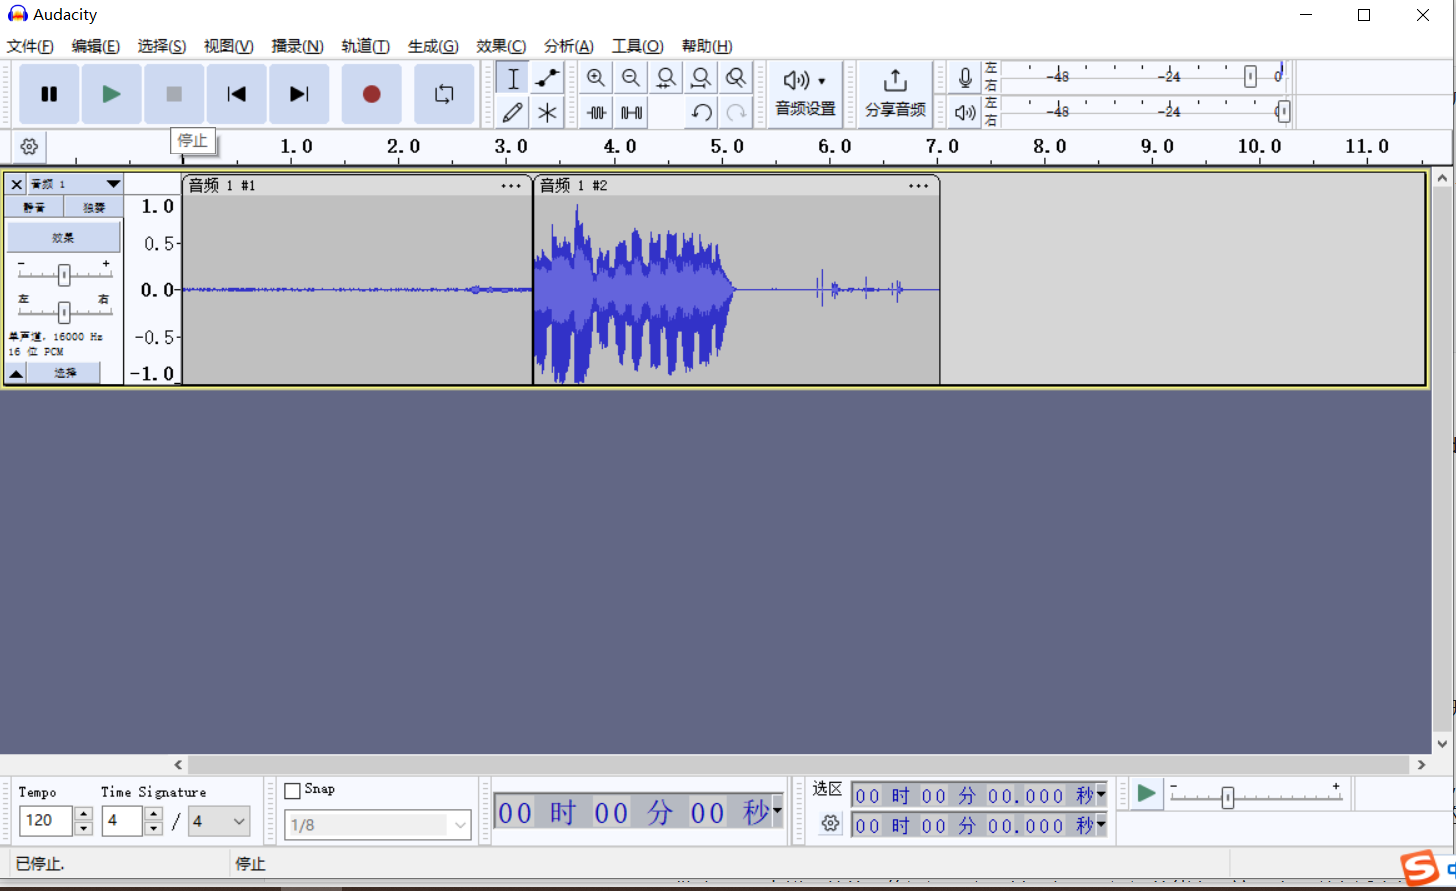This screenshot has width=1456, height=891.
Task: Adjust the playback level slider
Action: [x=1283, y=111]
